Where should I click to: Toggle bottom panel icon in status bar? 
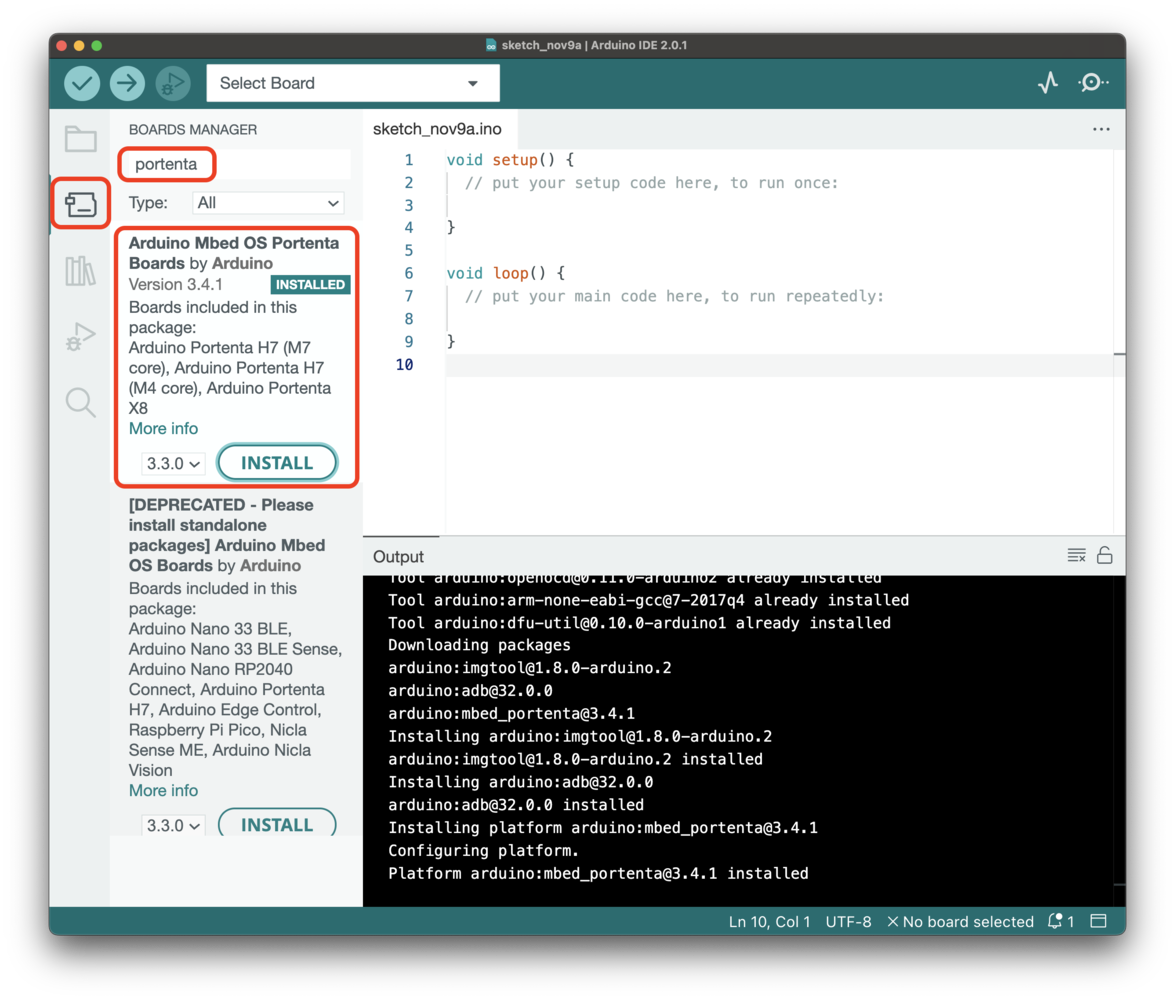(1099, 921)
